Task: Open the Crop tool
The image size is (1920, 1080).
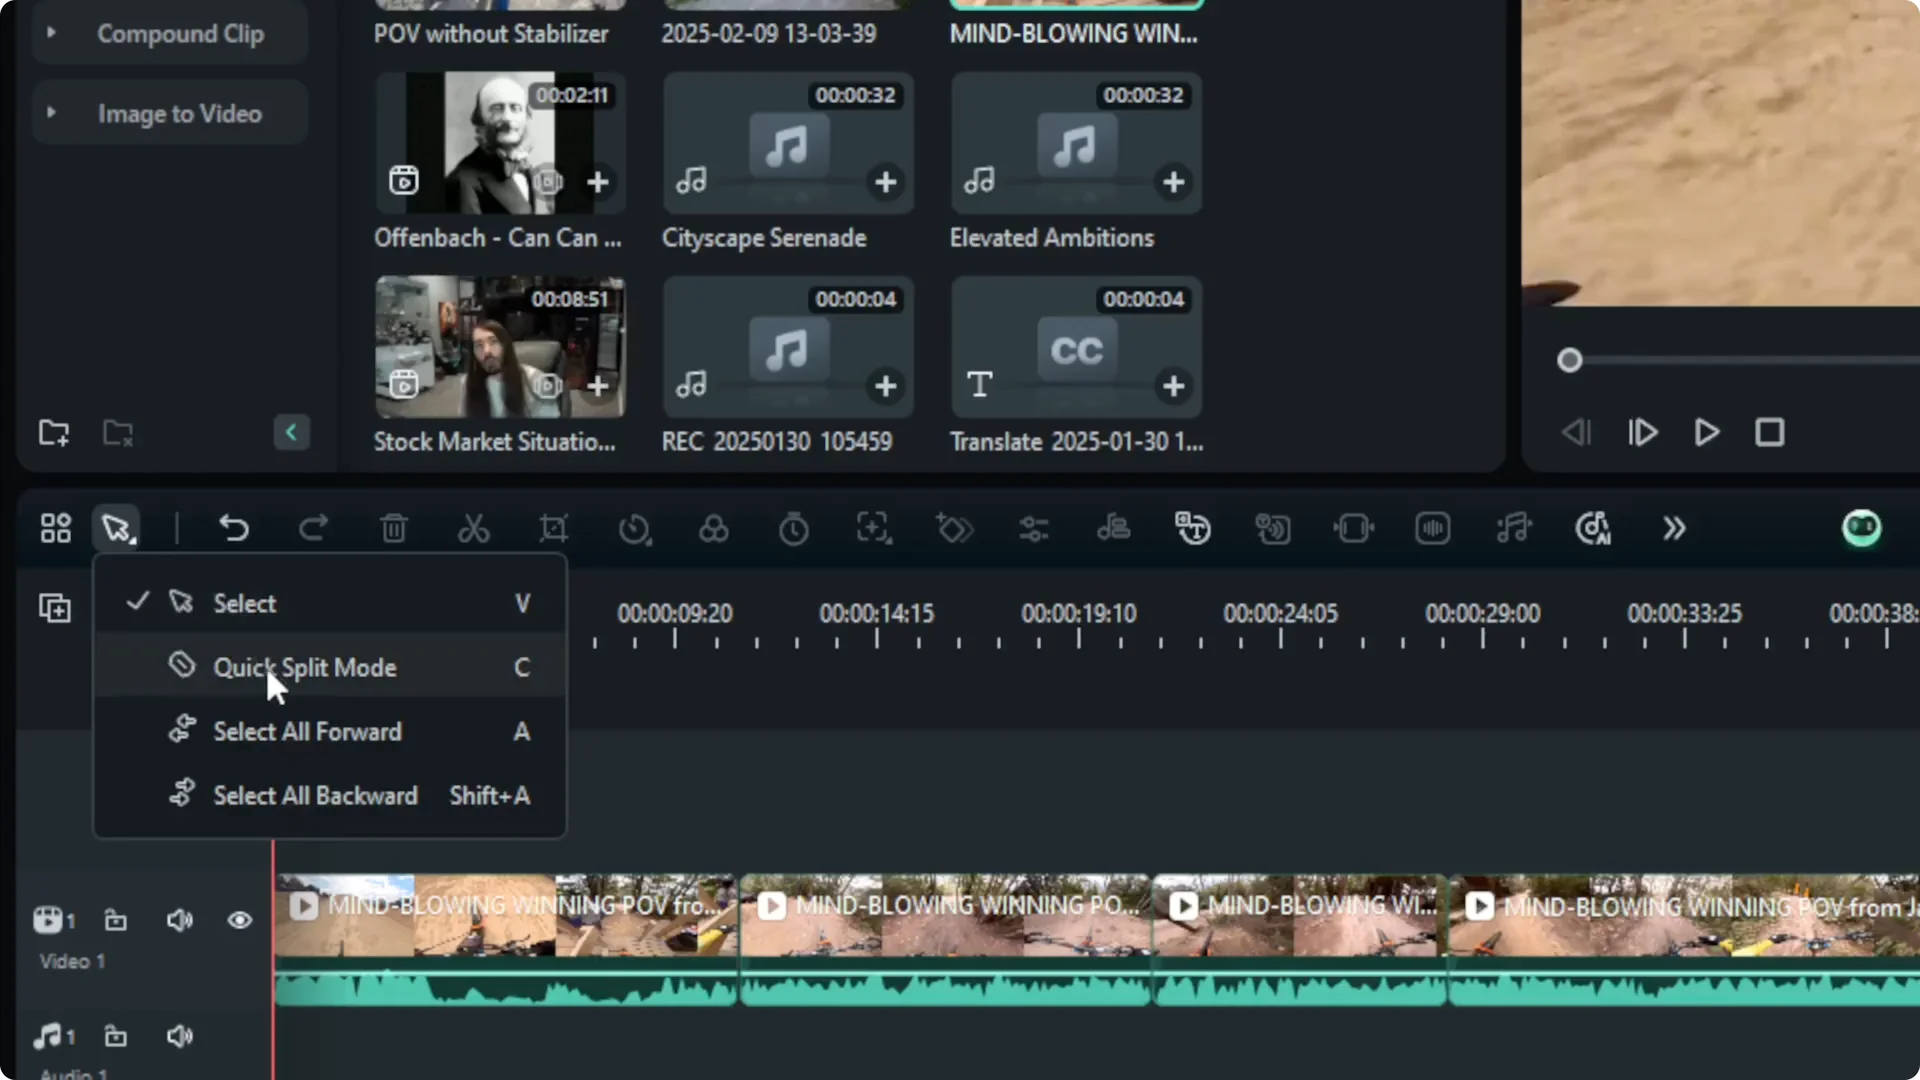Action: pyautogui.click(x=552, y=528)
